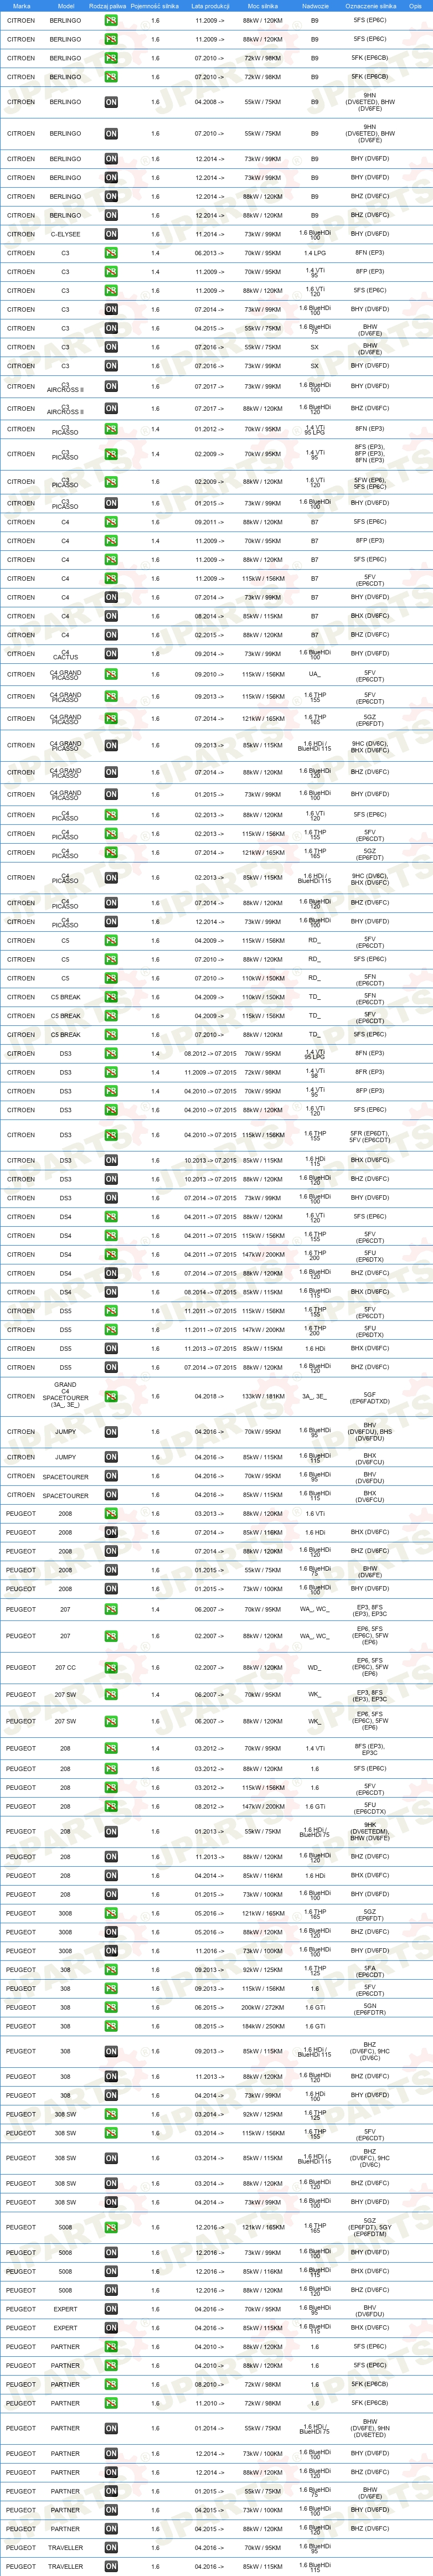Image resolution: width=433 pixels, height=2576 pixels.
Task: Click the diesel icon in the SPACETOURER 85kW row
Action: tap(111, 1495)
